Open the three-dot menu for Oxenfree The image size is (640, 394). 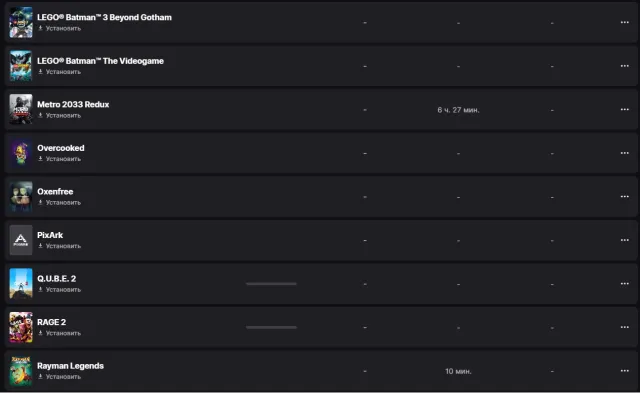(x=624, y=196)
